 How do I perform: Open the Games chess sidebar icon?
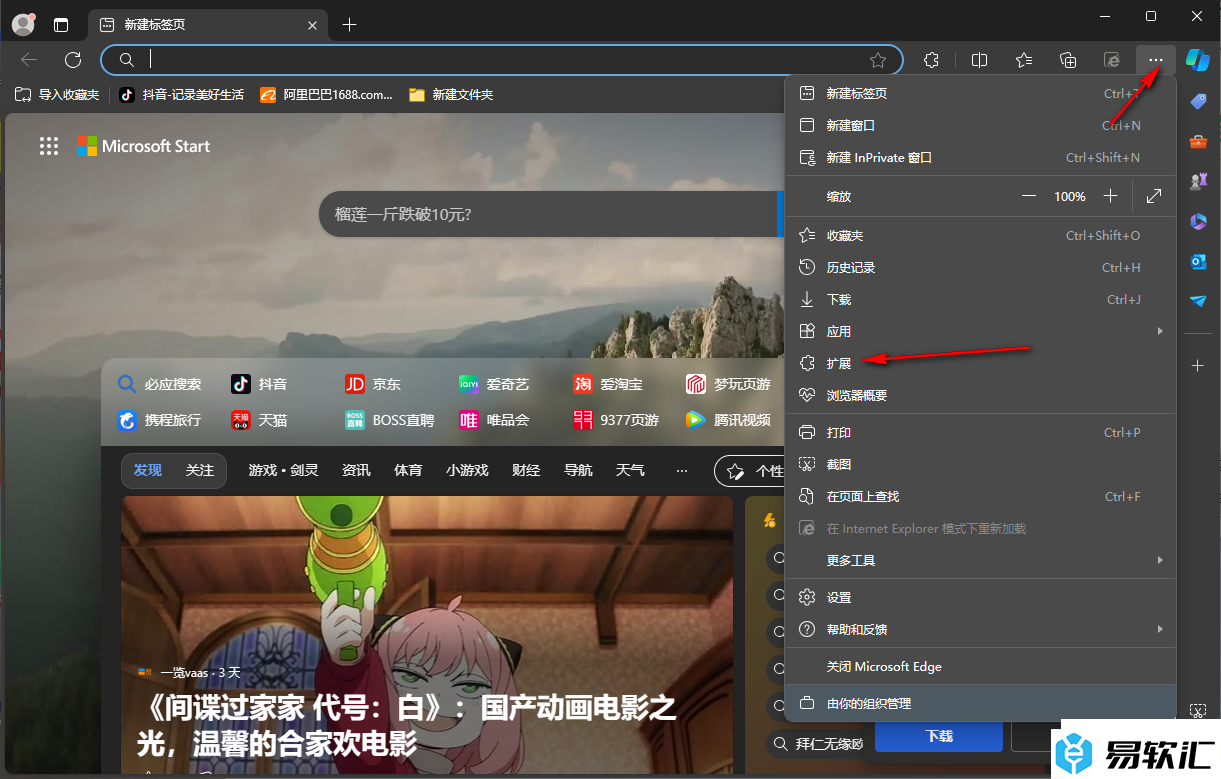coord(1198,181)
